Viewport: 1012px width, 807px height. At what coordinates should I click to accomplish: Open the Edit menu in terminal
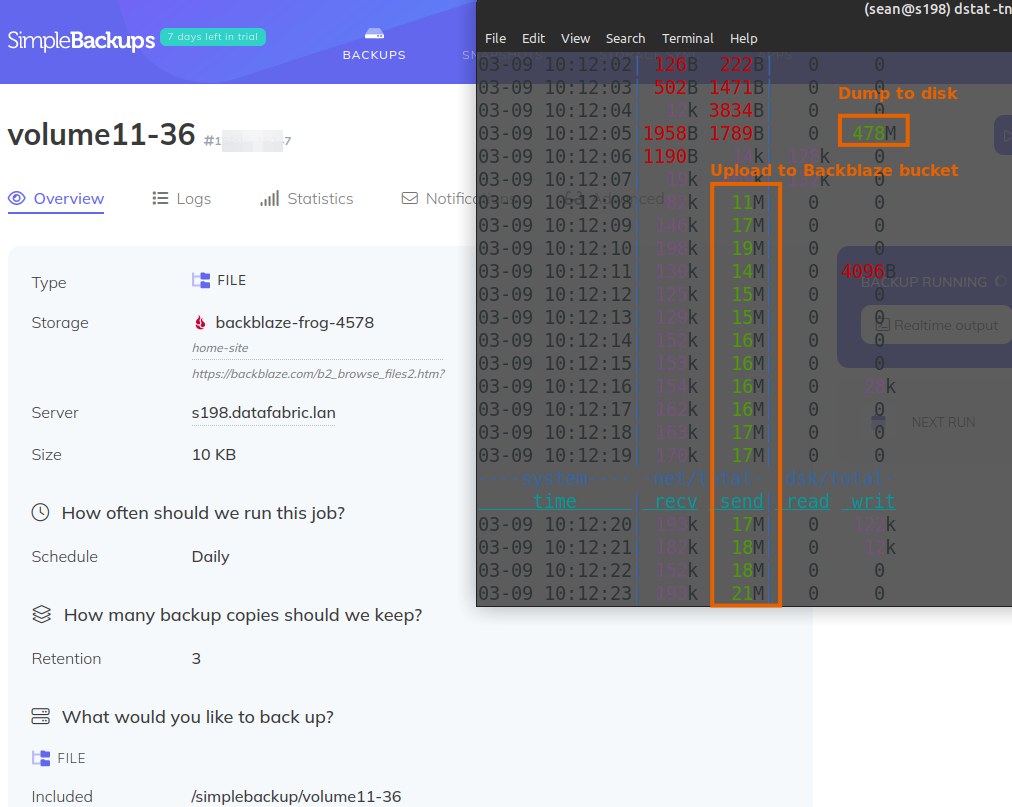533,39
